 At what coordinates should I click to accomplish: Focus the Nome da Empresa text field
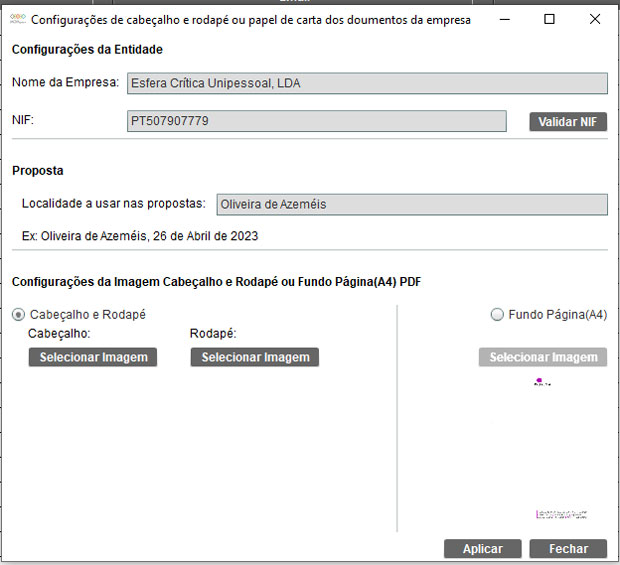[366, 84]
